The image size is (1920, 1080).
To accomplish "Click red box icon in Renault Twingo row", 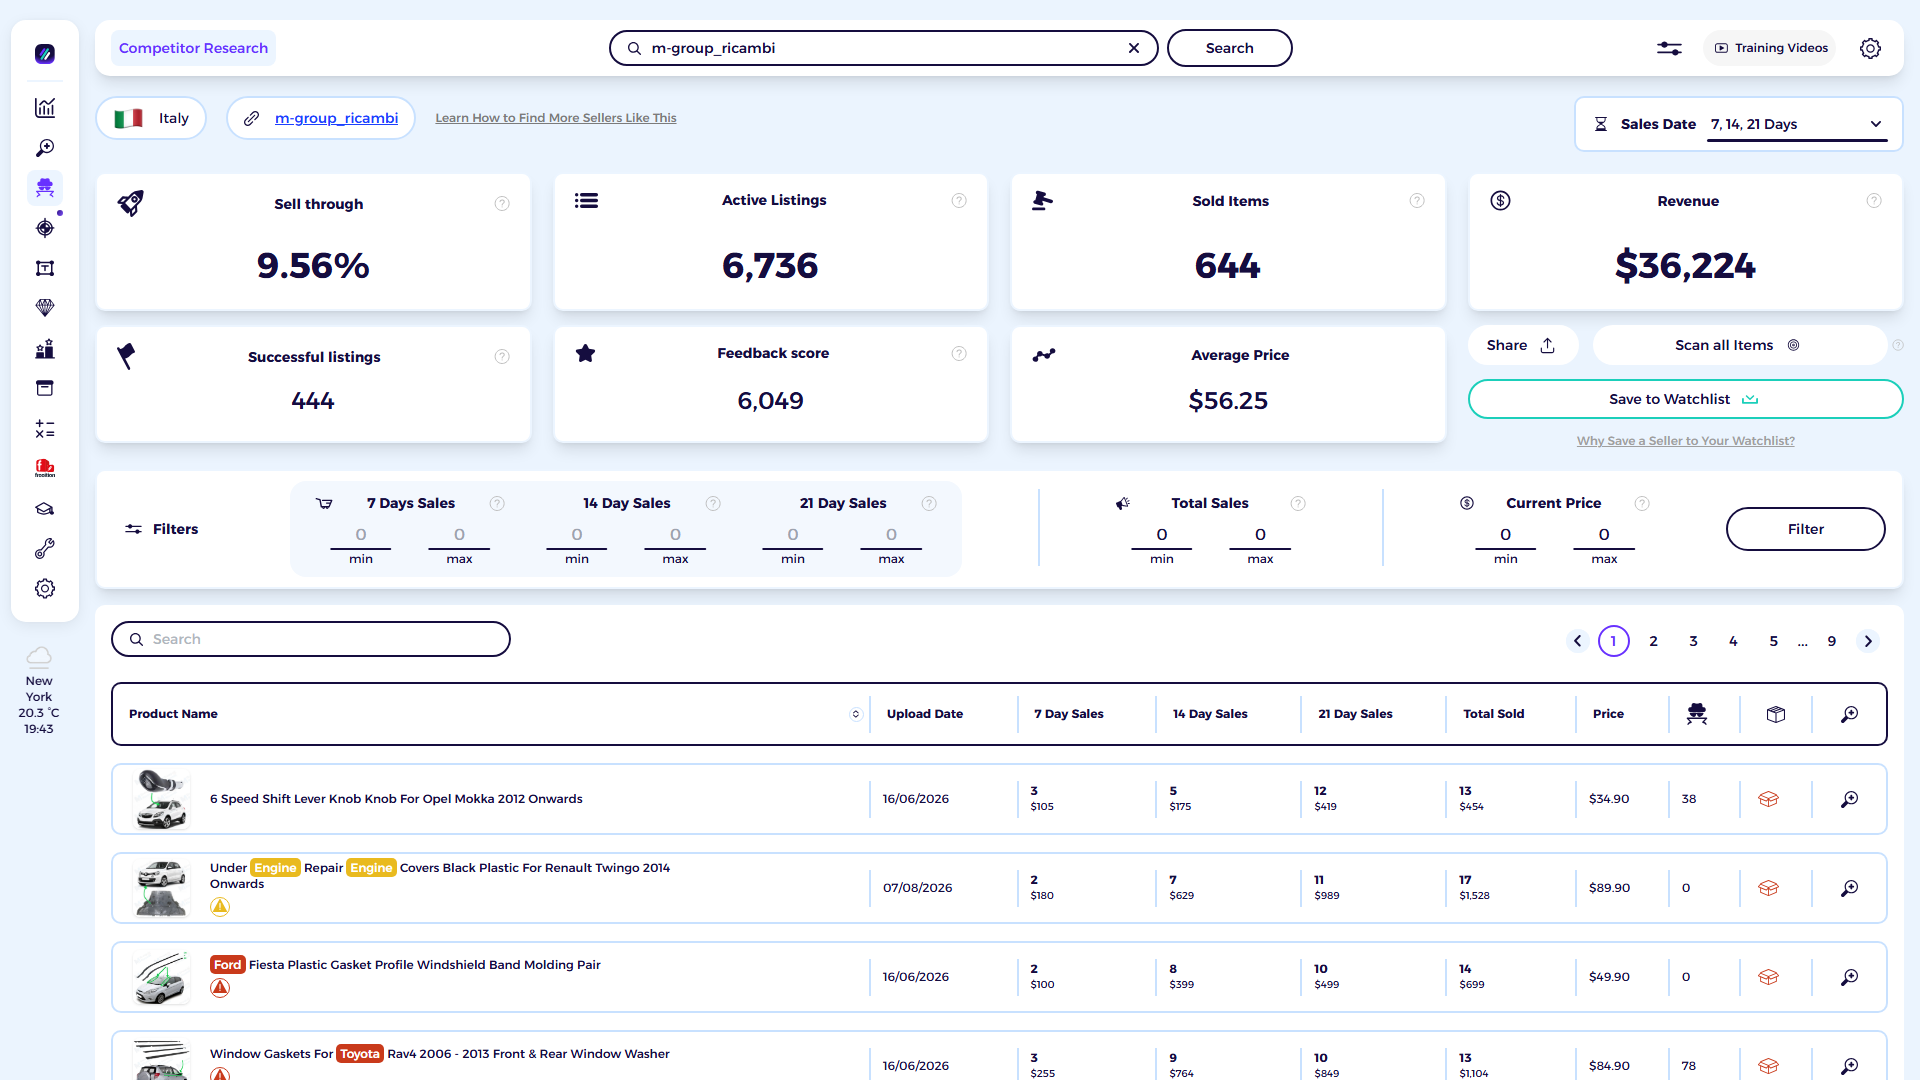I will 1768,888.
